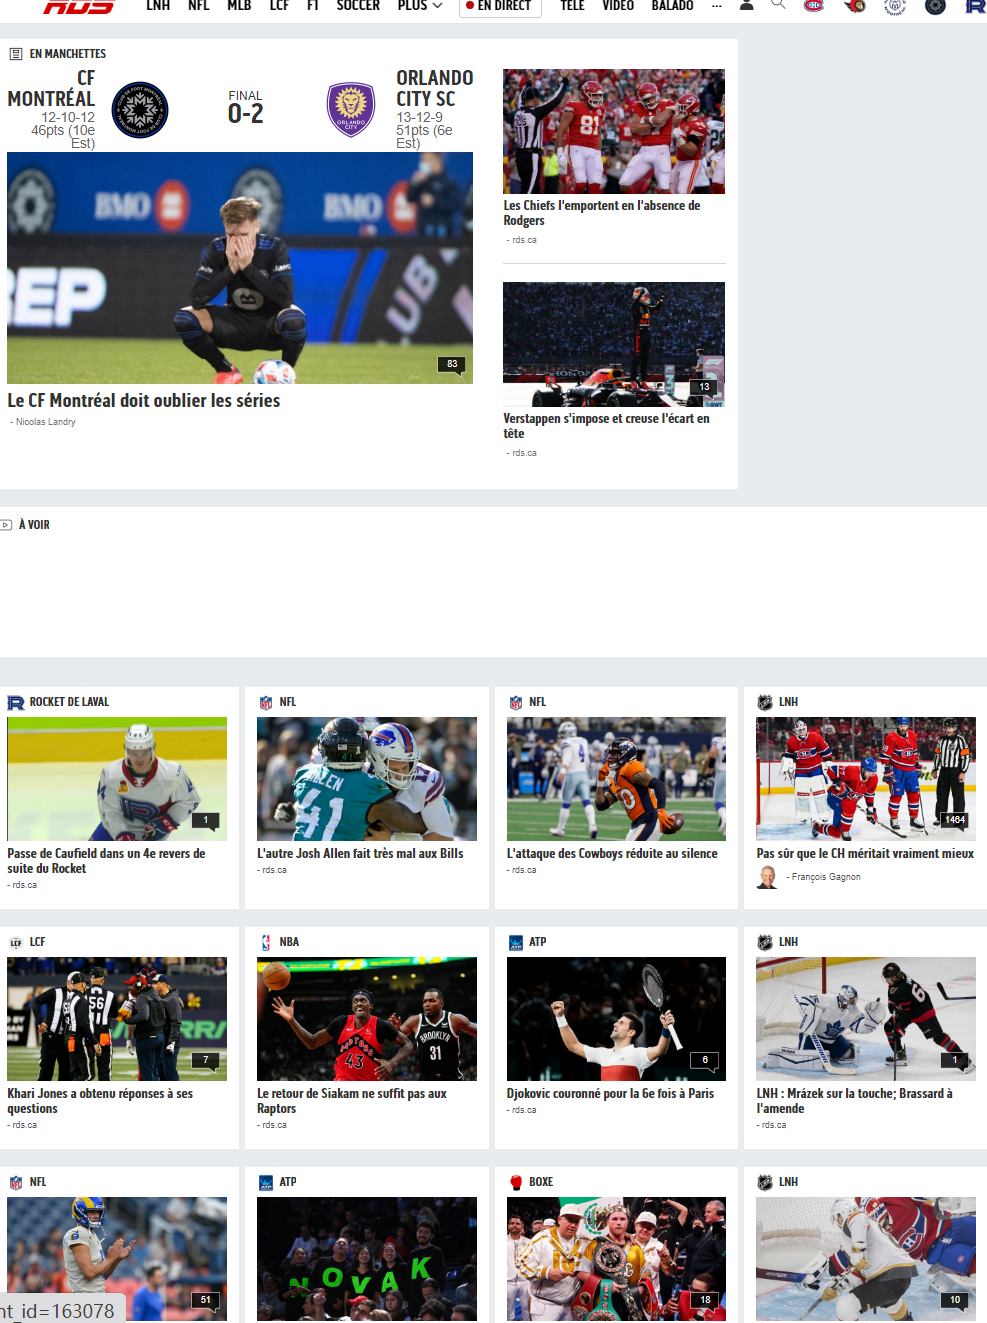Image resolution: width=987 pixels, height=1323 pixels.
Task: Click the ATP icon above Djokovic story
Action: [x=516, y=942]
